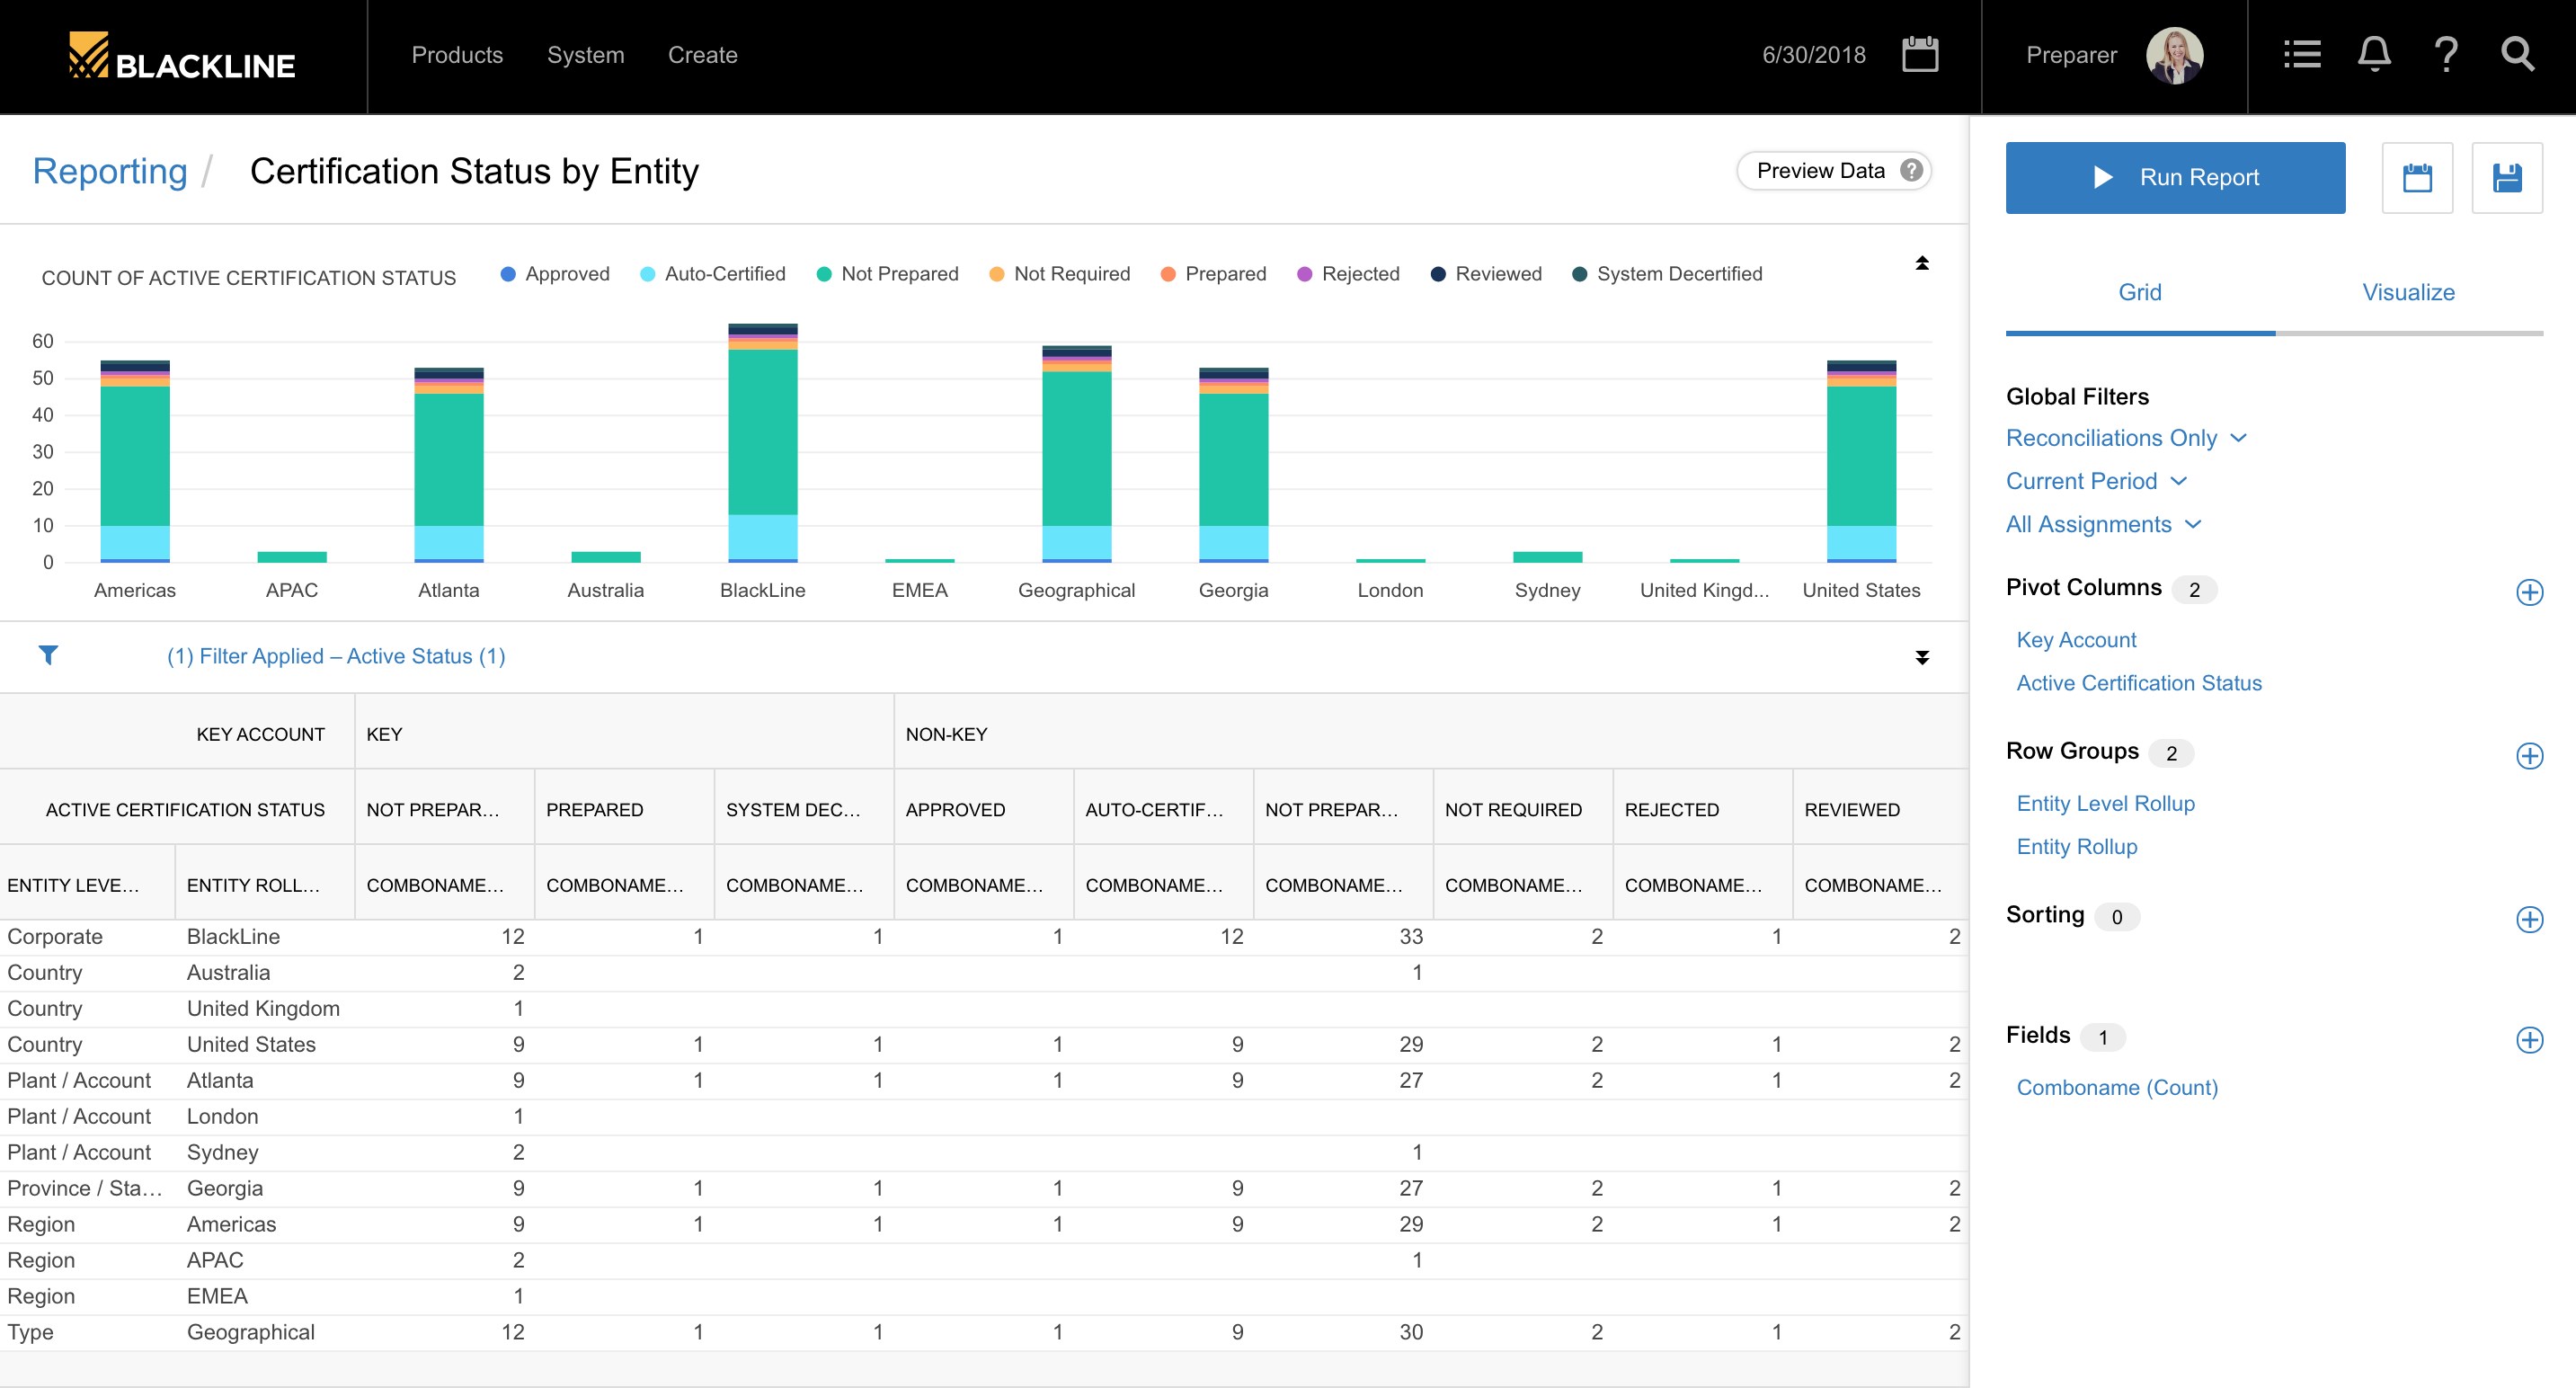Add a Field with plus icon
The width and height of the screenshot is (2576, 1388).
point(2529,1039)
